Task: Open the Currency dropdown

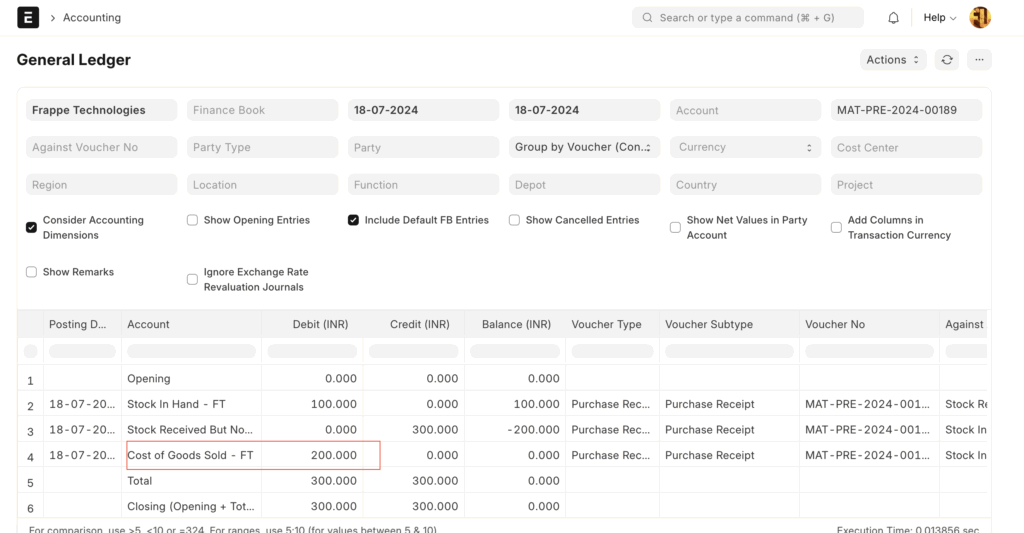Action: click(745, 147)
